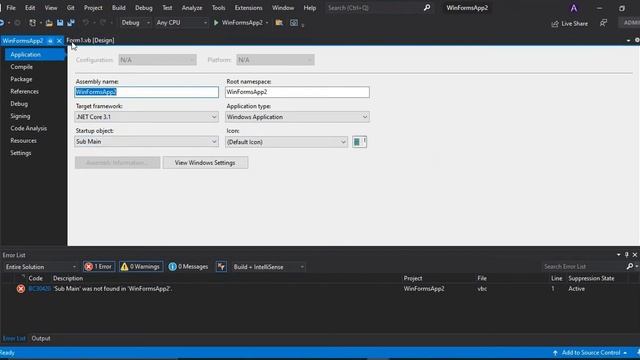
Task: Click the search icon in Error List
Action: coord(630,267)
